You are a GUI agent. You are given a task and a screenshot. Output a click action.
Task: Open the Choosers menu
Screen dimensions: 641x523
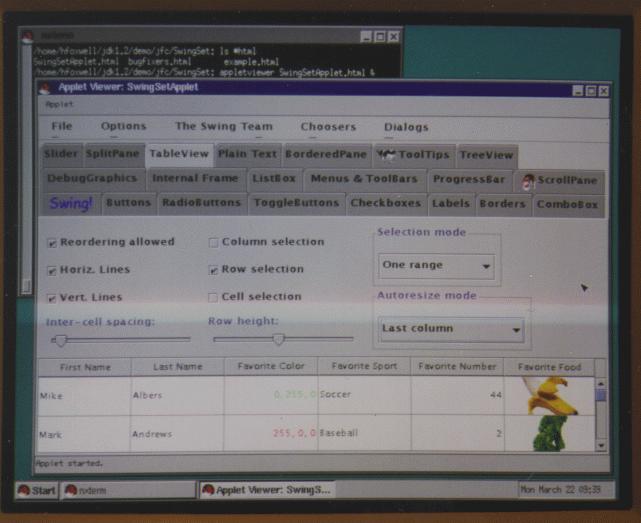pos(328,127)
